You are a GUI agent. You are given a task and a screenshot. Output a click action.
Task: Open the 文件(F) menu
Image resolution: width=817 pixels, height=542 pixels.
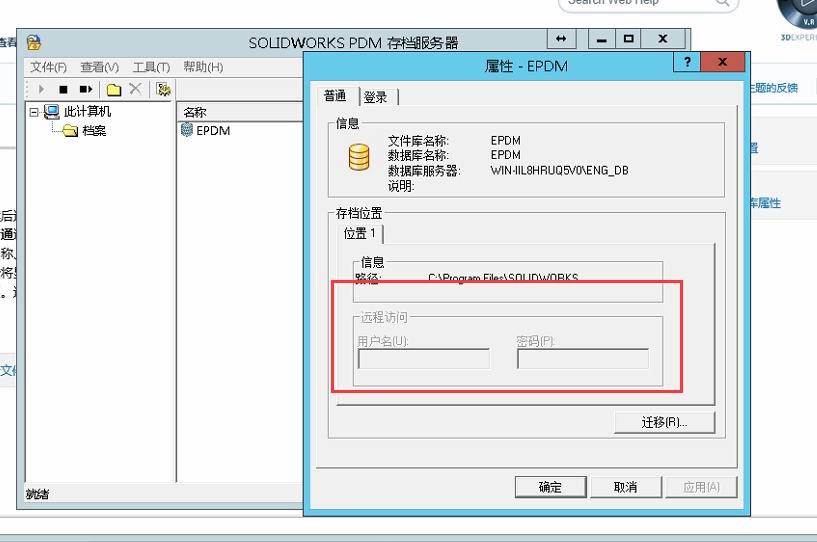click(x=48, y=67)
